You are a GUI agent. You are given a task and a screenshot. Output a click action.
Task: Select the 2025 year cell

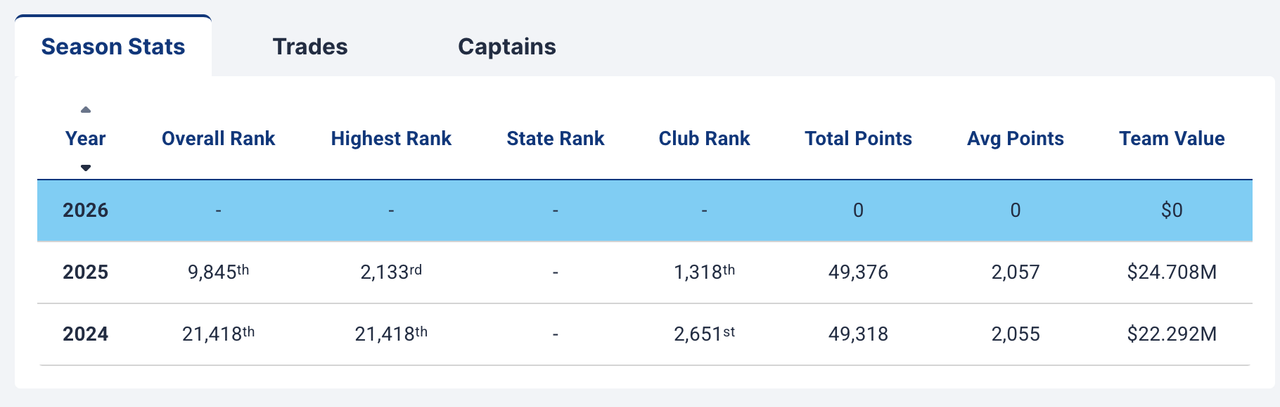pyautogui.click(x=86, y=273)
